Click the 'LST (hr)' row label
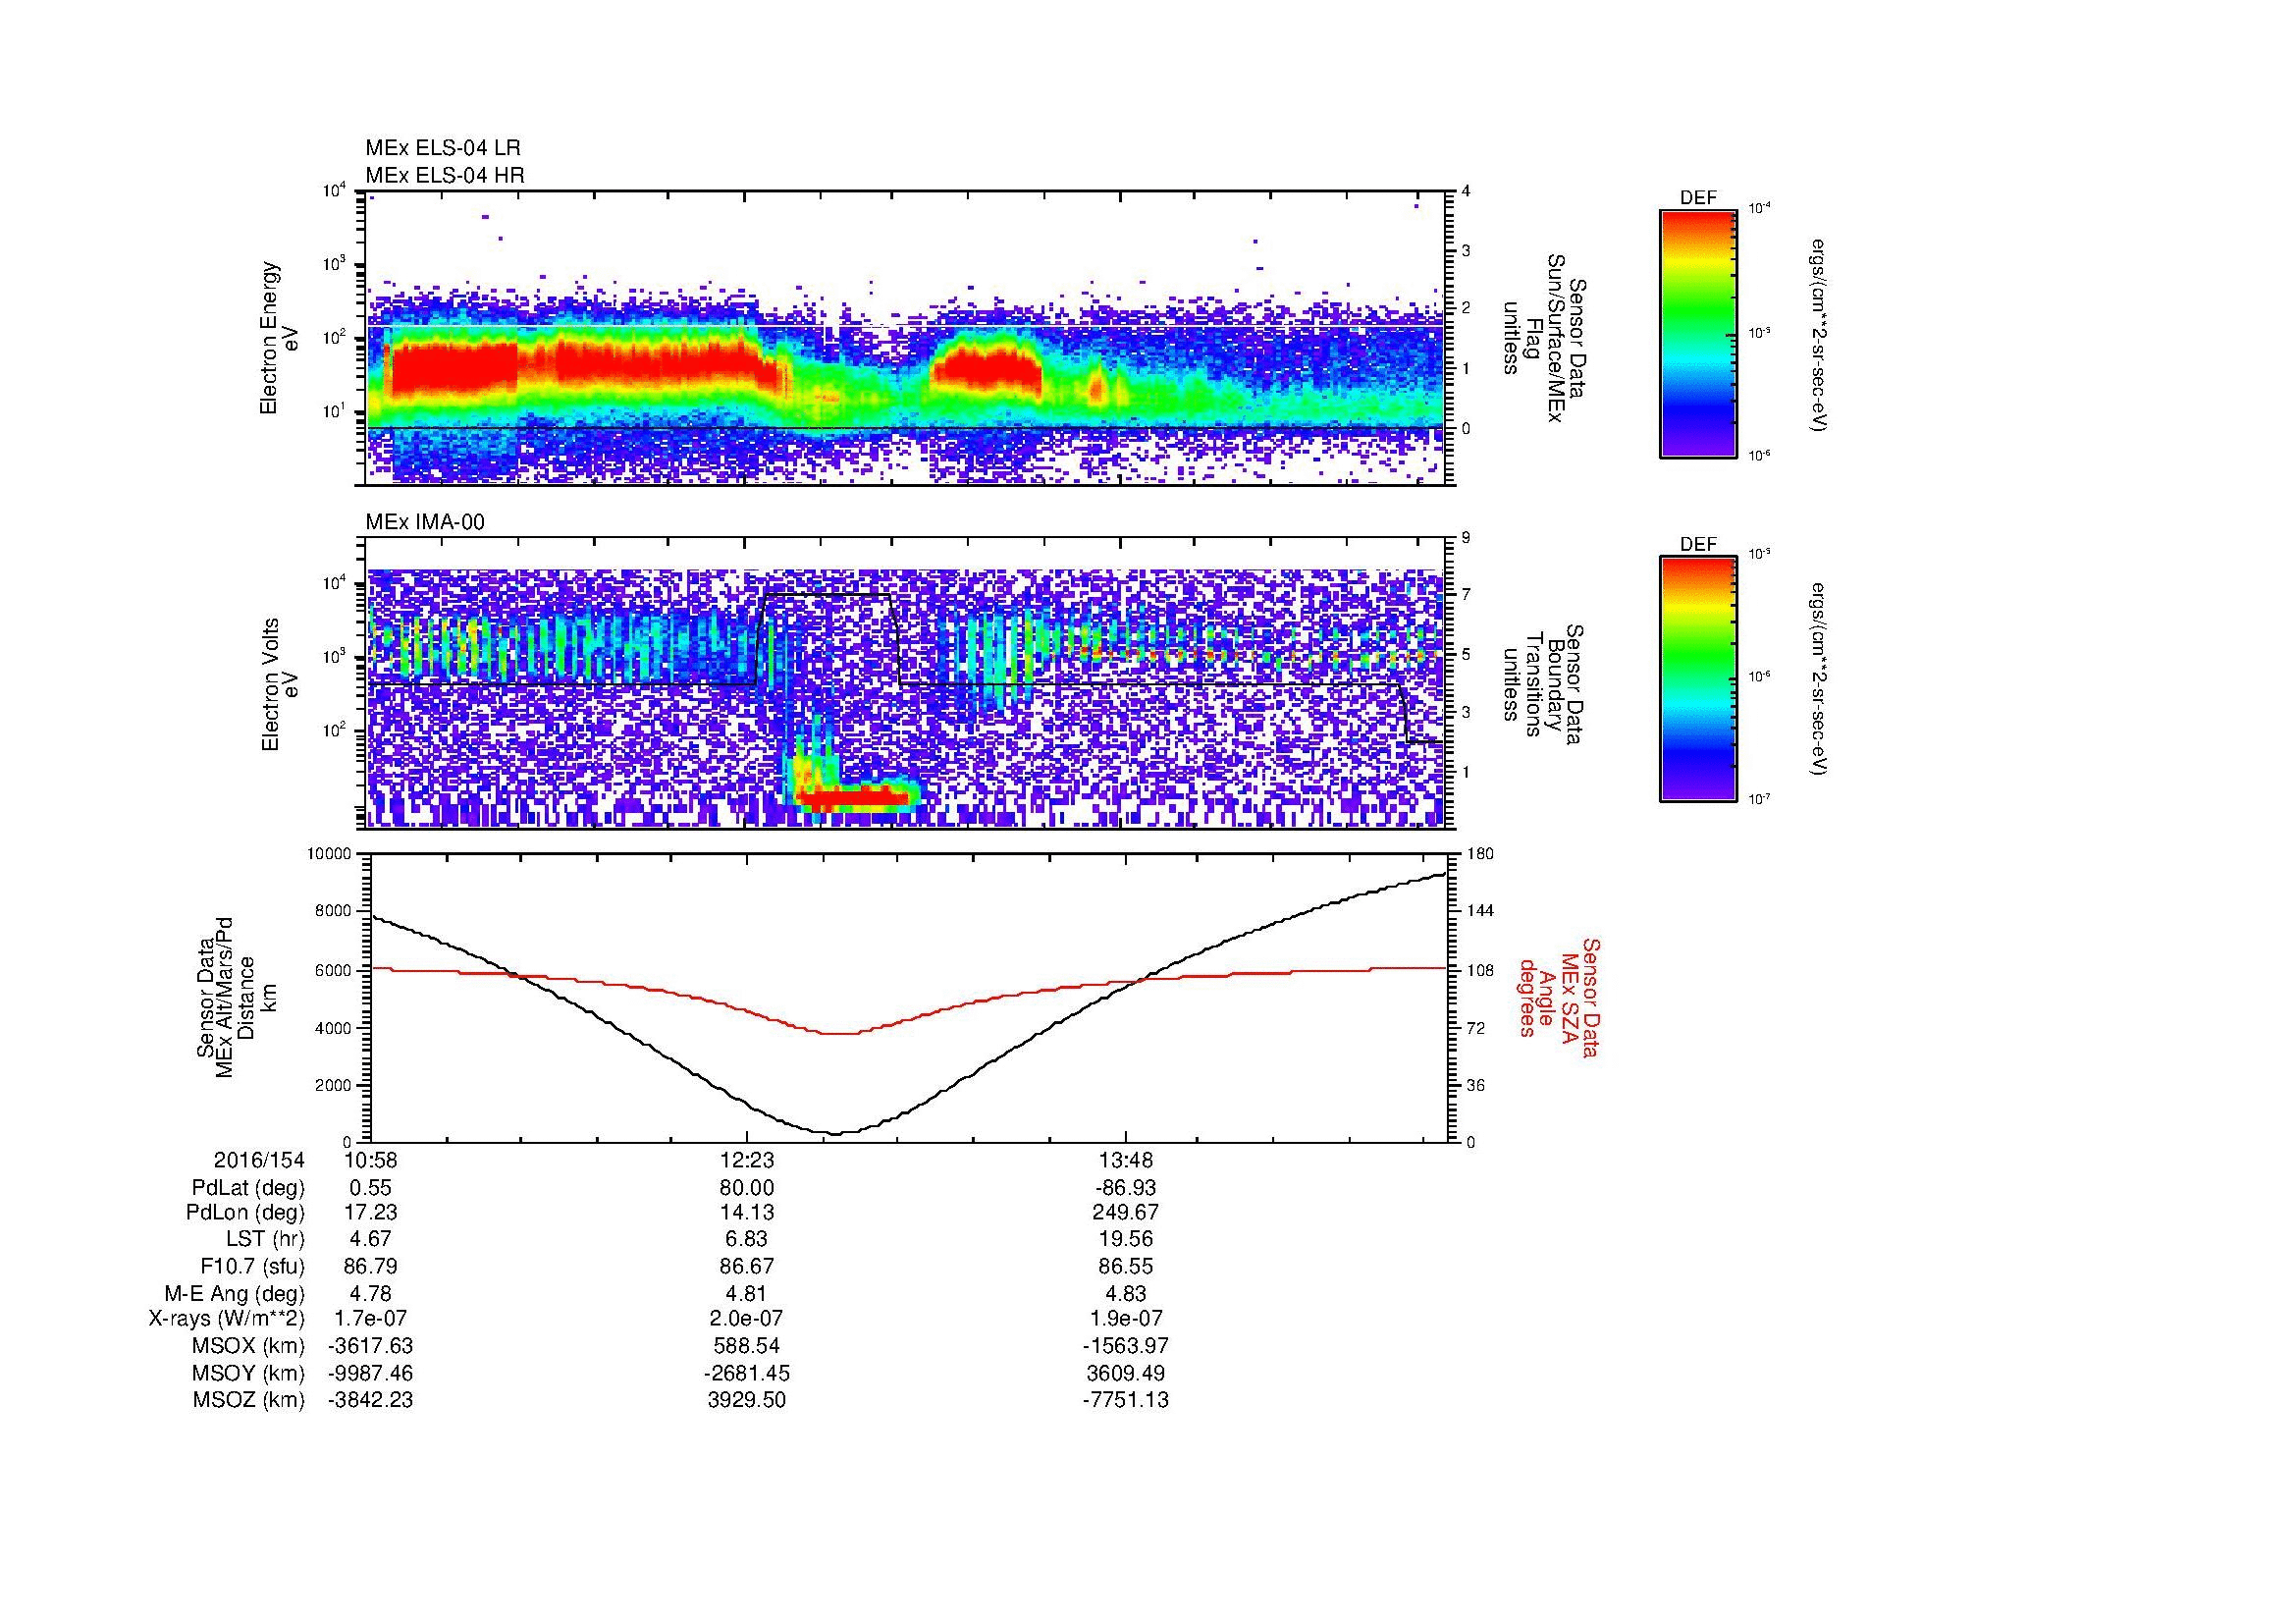The image size is (2296, 1623). pyautogui.click(x=265, y=1239)
